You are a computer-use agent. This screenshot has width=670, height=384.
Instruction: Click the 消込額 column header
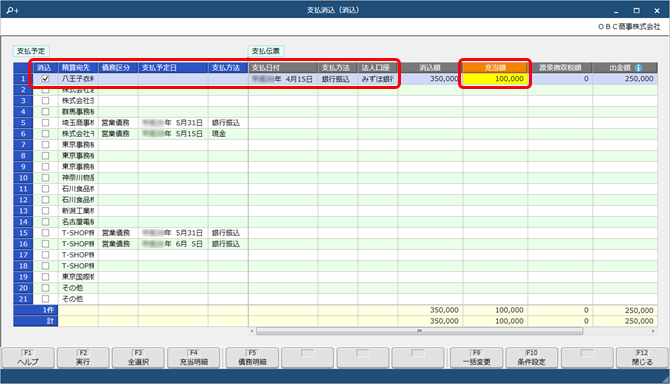(x=430, y=67)
